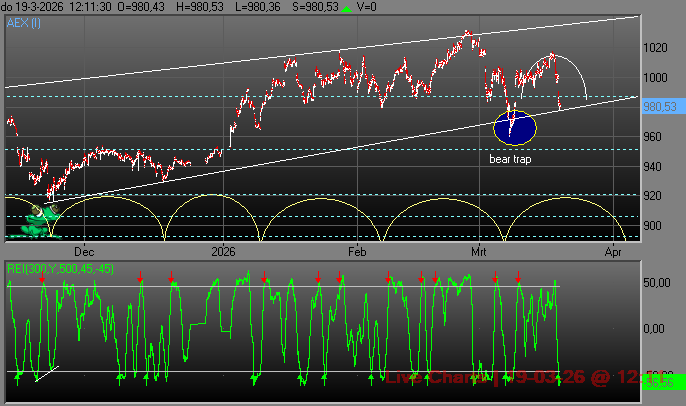686x406 pixels.
Task: Click the Mrt label on date axis
Action: (x=479, y=252)
